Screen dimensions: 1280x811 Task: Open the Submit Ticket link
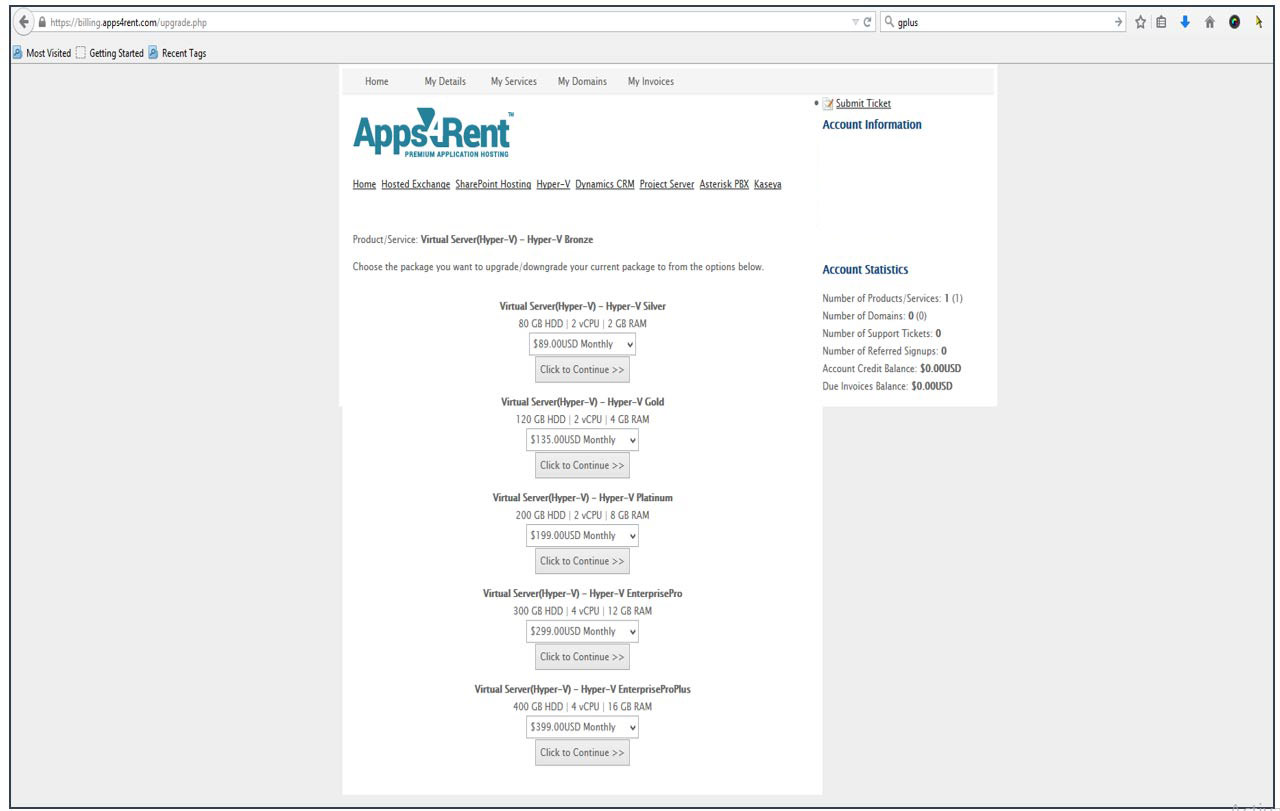pos(863,104)
